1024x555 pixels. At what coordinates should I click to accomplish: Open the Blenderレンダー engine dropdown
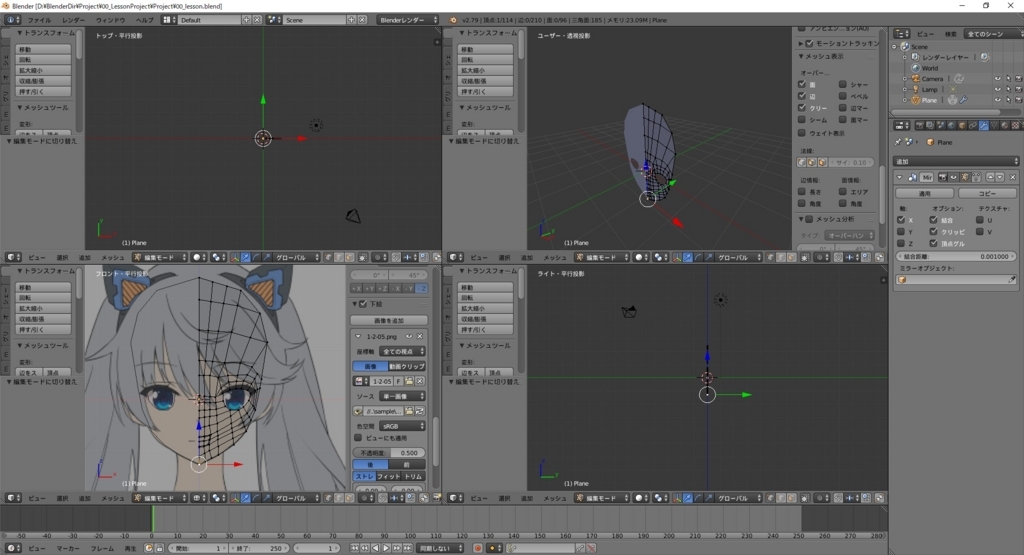point(408,20)
